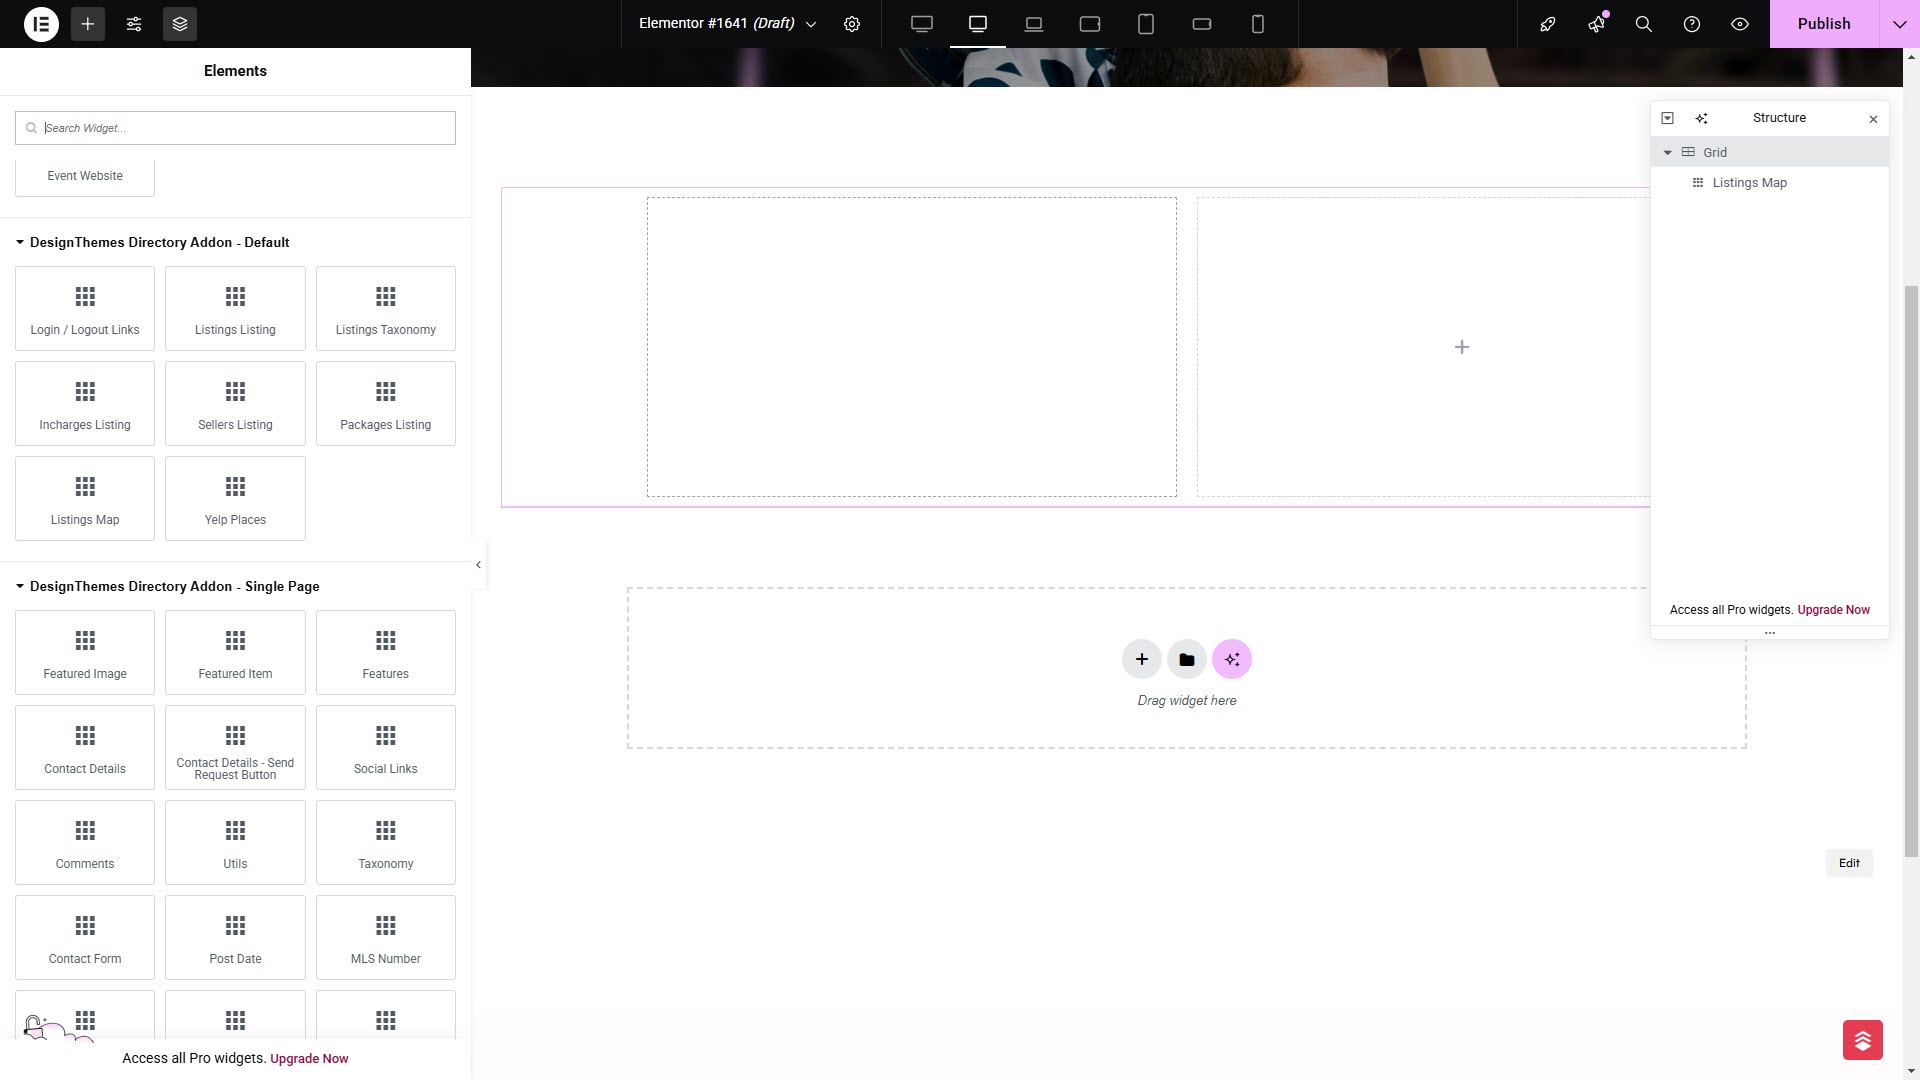1920x1080 pixels.
Task: Click the Publish button
Action: coord(1823,24)
